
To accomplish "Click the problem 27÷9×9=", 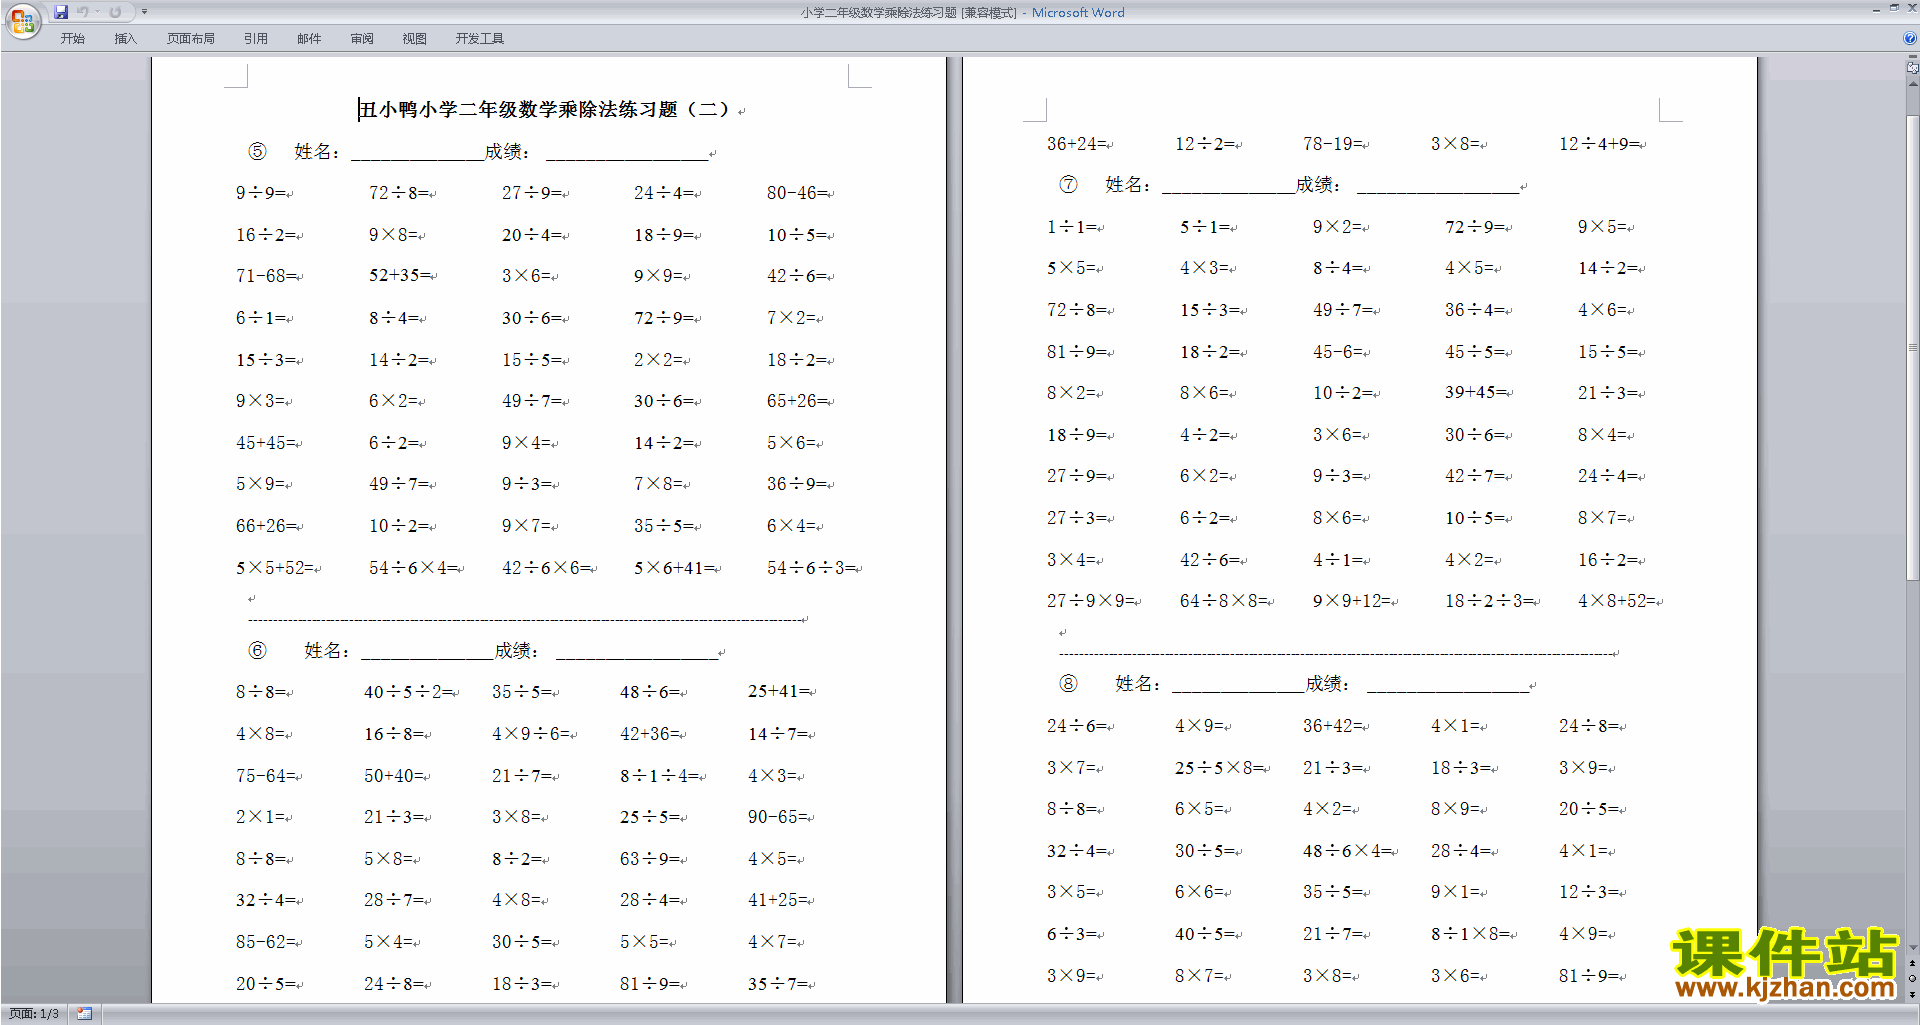I will click(x=1092, y=601).
